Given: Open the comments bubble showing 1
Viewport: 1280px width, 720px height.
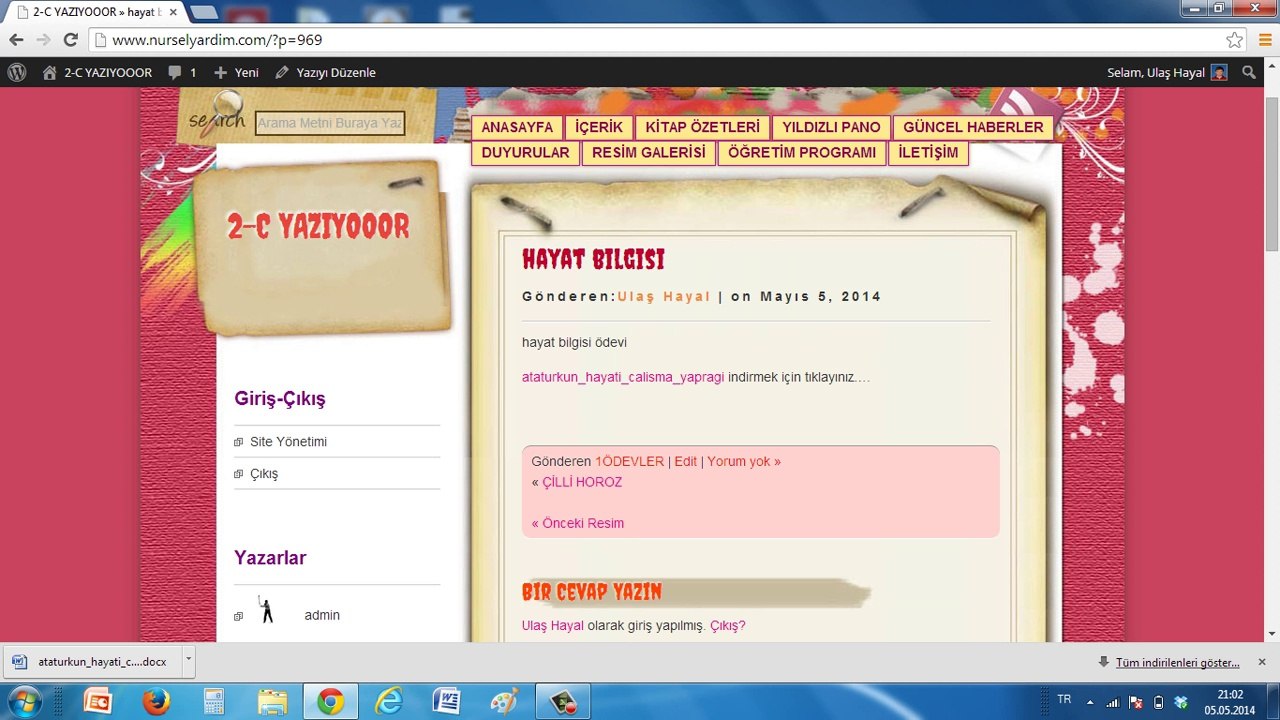Looking at the screenshot, I should tap(182, 72).
